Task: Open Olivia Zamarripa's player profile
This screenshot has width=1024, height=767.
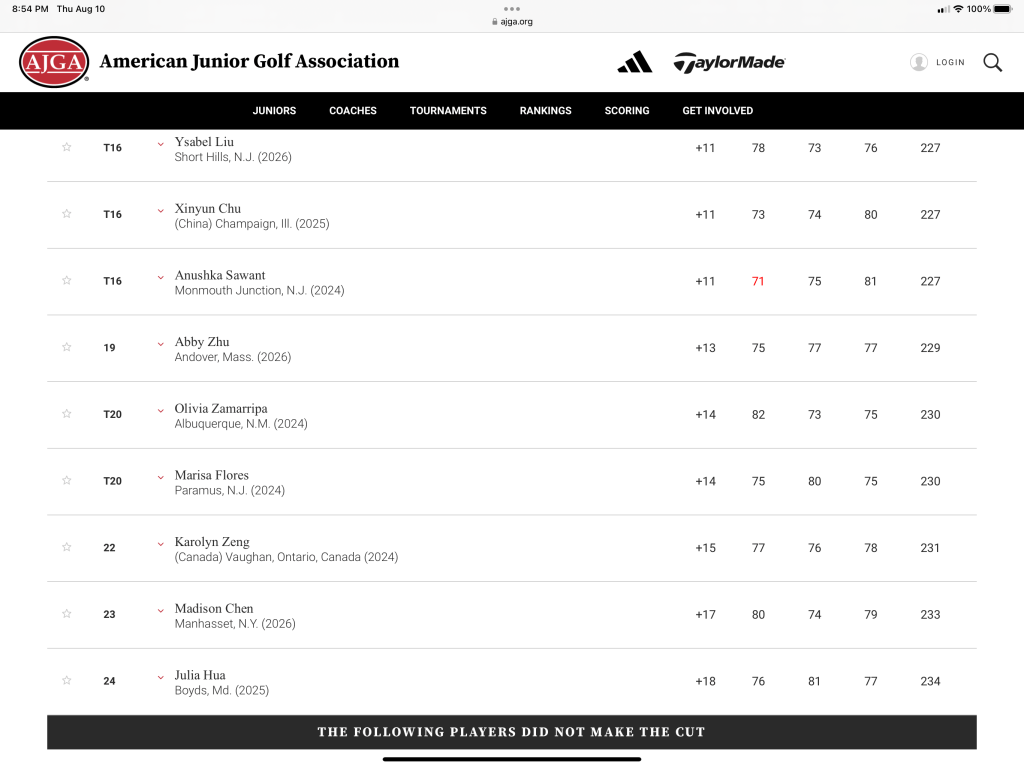Action: 221,408
